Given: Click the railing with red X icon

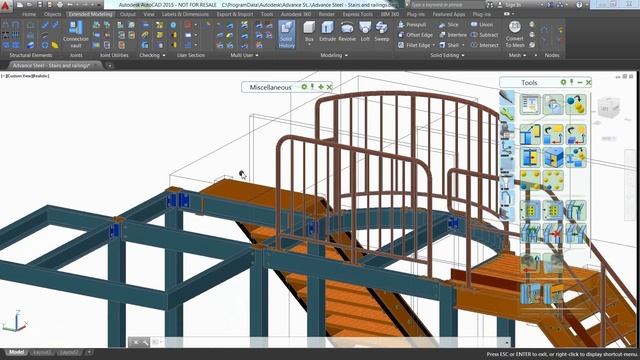Looking at the screenshot, I should pyautogui.click(x=553, y=233).
